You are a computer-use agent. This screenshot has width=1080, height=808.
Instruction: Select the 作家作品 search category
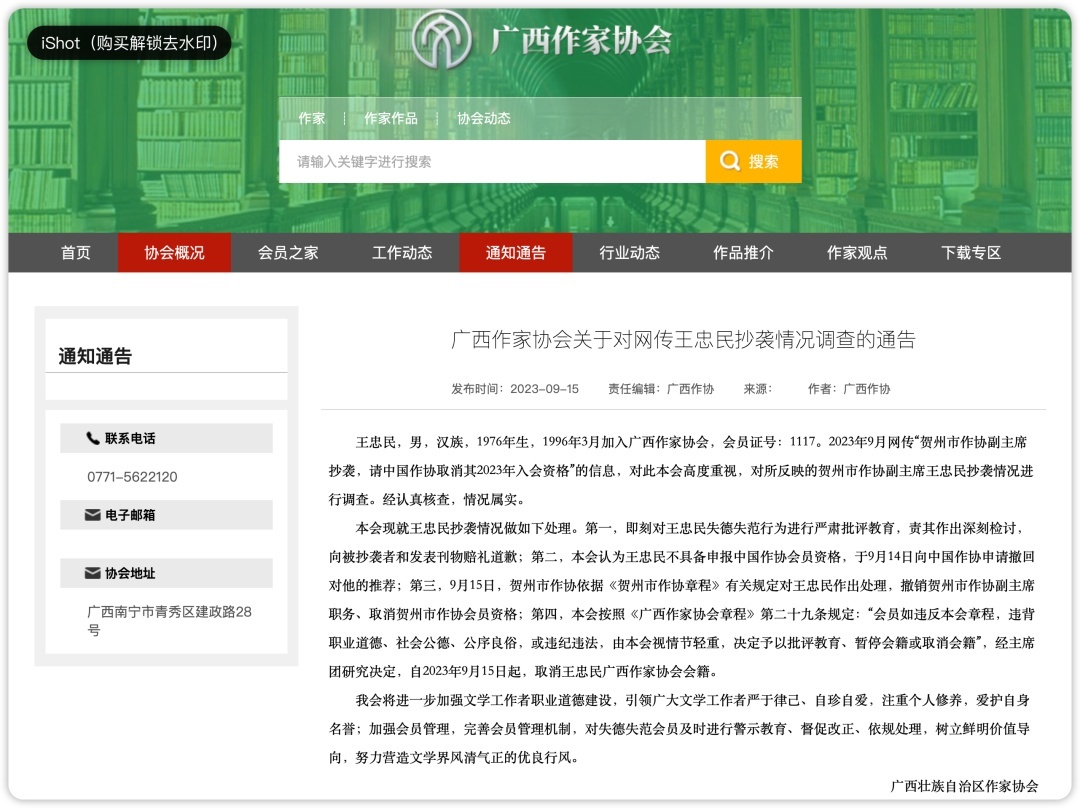coord(390,118)
